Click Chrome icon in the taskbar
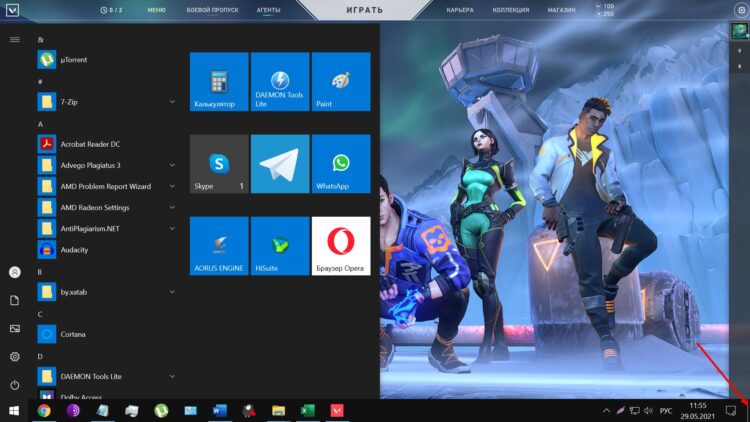750x422 pixels. (44, 410)
